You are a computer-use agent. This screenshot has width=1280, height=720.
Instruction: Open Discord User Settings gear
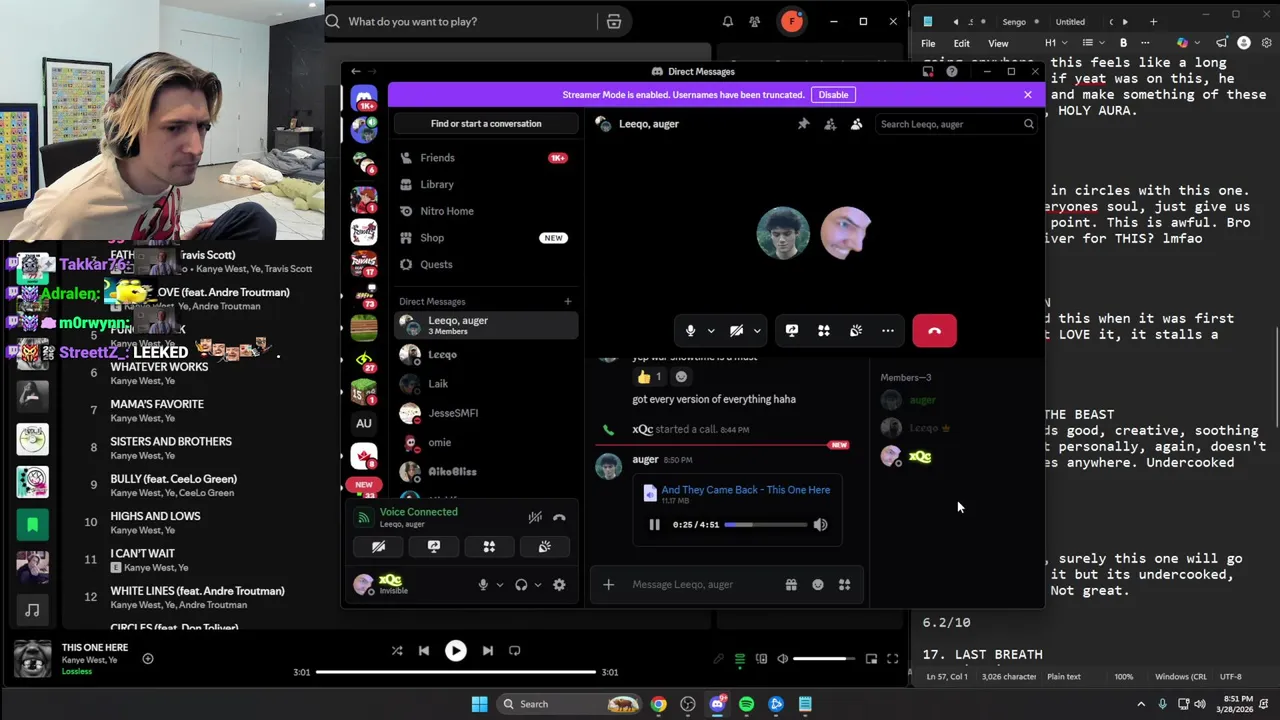559,585
